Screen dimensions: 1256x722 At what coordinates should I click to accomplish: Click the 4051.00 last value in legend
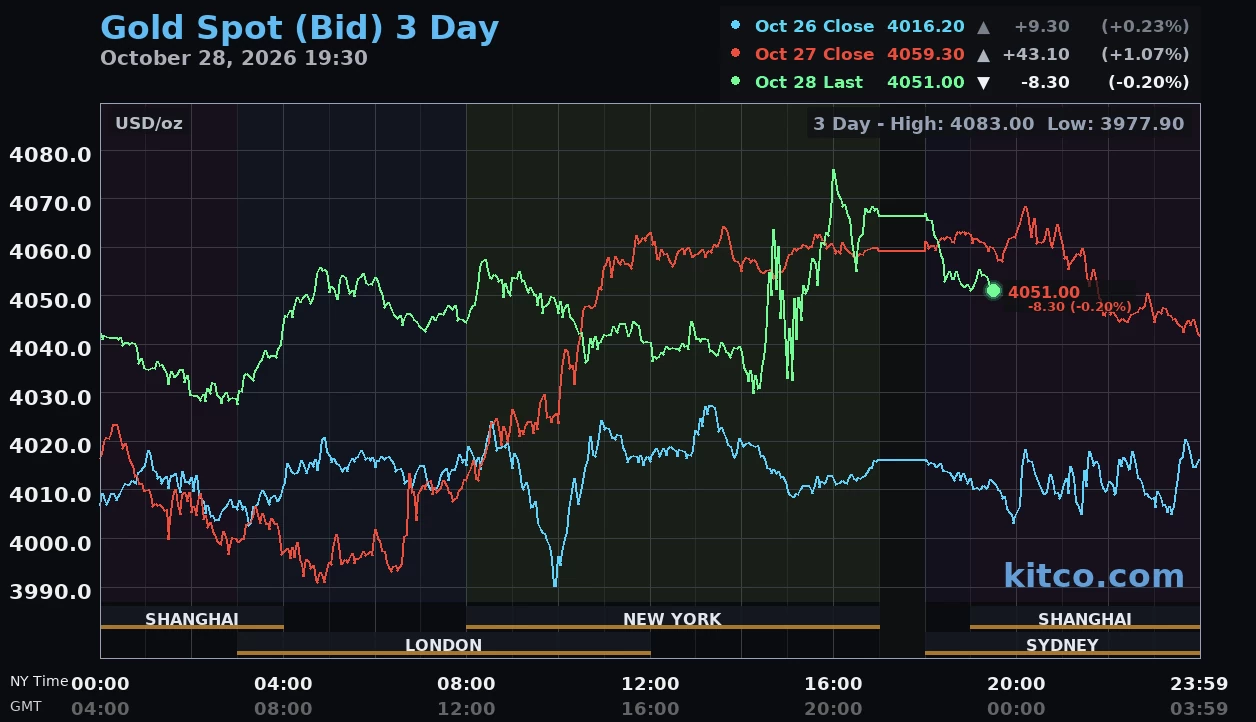pos(926,82)
